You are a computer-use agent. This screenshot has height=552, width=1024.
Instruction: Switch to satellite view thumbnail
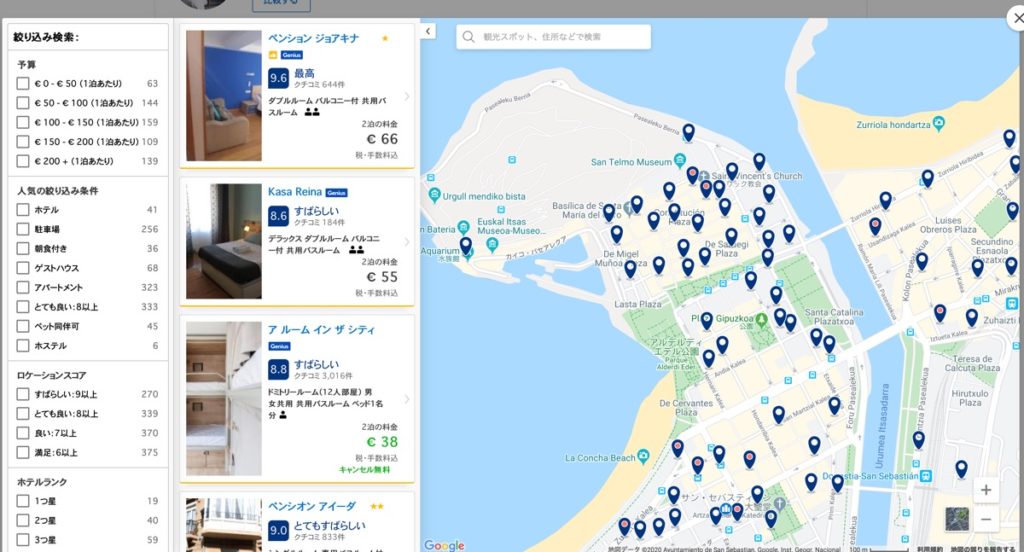[957, 519]
